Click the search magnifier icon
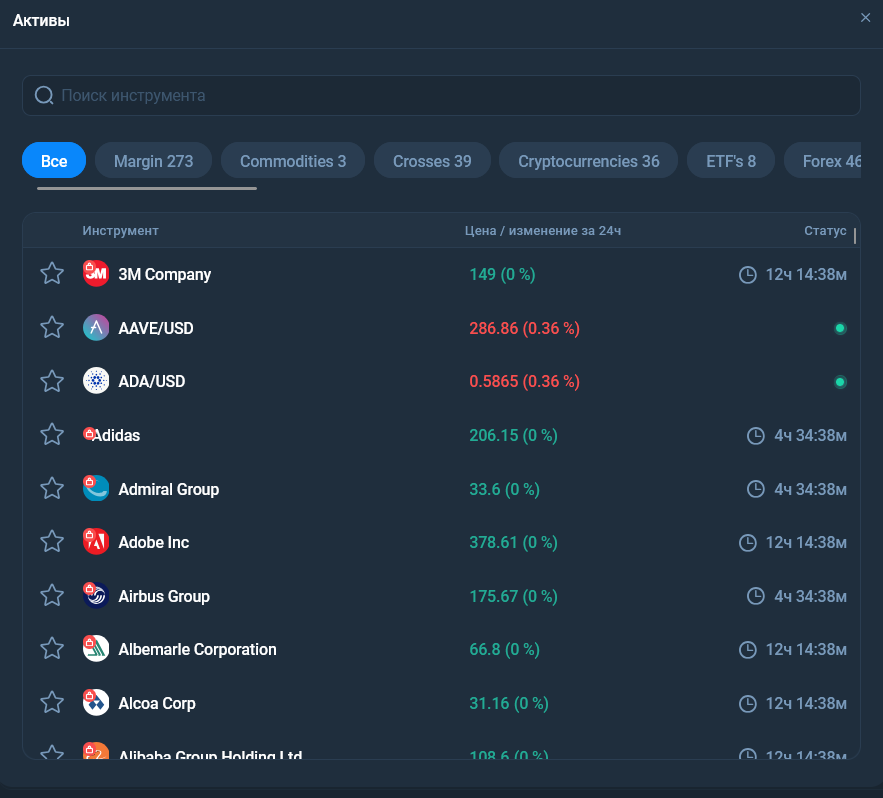Viewport: 883px width, 798px height. (44, 95)
